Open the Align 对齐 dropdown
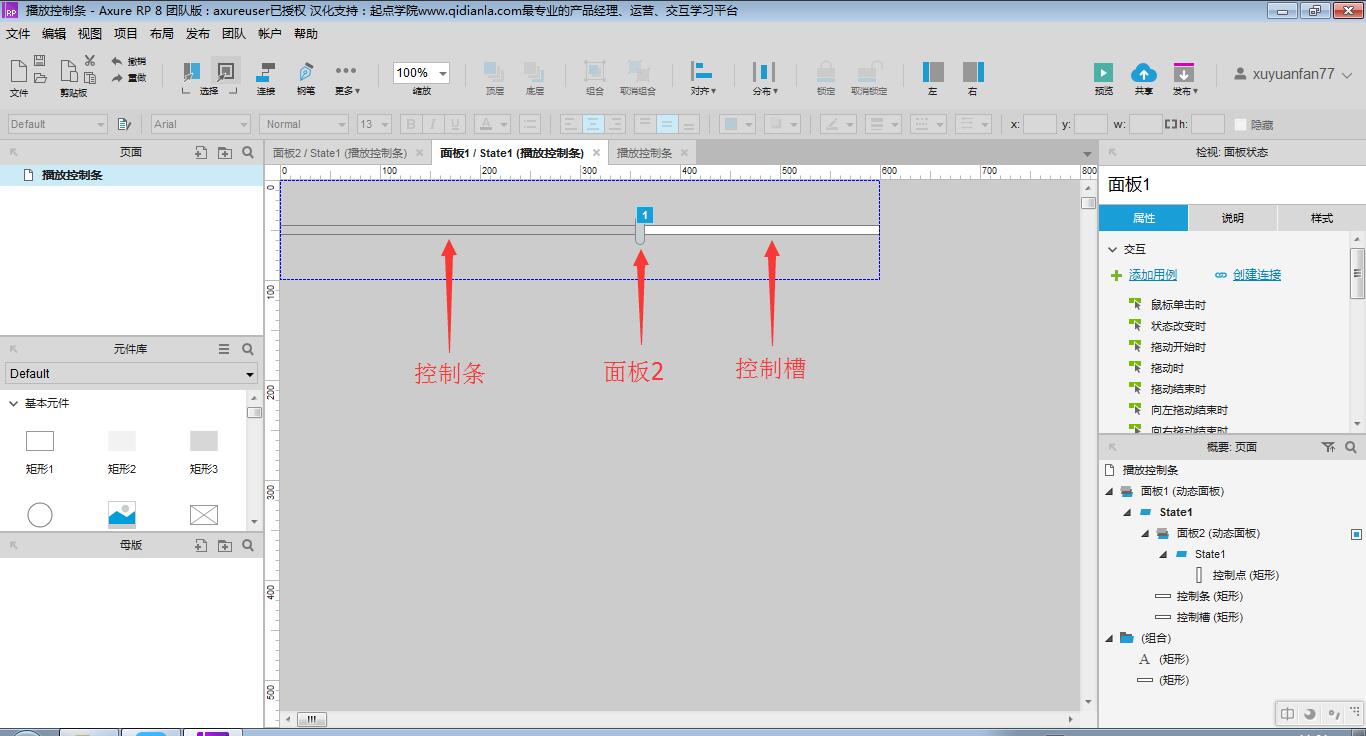Image resolution: width=1366 pixels, height=736 pixels. point(703,78)
